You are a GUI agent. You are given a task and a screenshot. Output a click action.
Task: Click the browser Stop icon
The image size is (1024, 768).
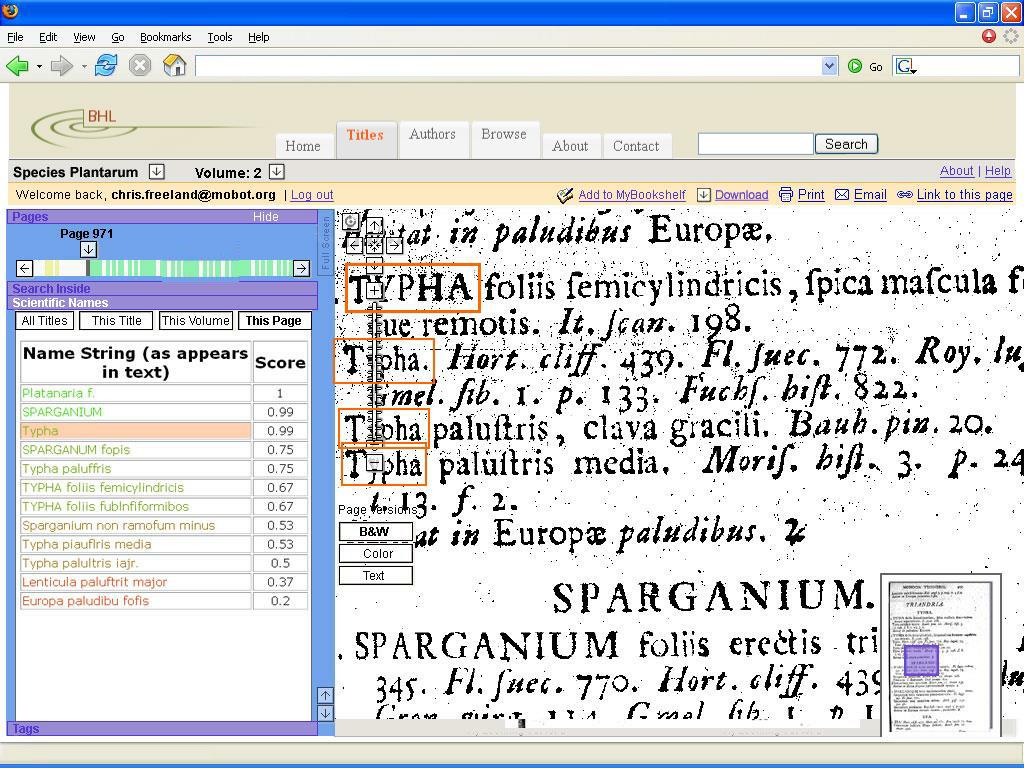coord(140,65)
